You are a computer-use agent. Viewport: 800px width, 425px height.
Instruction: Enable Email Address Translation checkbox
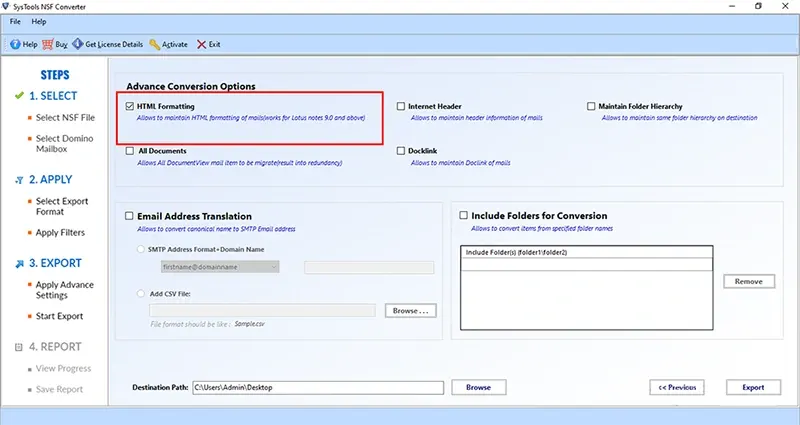click(x=129, y=216)
